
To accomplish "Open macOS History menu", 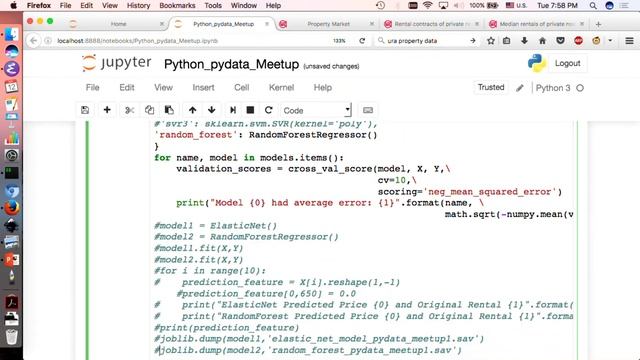I will (138, 5).
